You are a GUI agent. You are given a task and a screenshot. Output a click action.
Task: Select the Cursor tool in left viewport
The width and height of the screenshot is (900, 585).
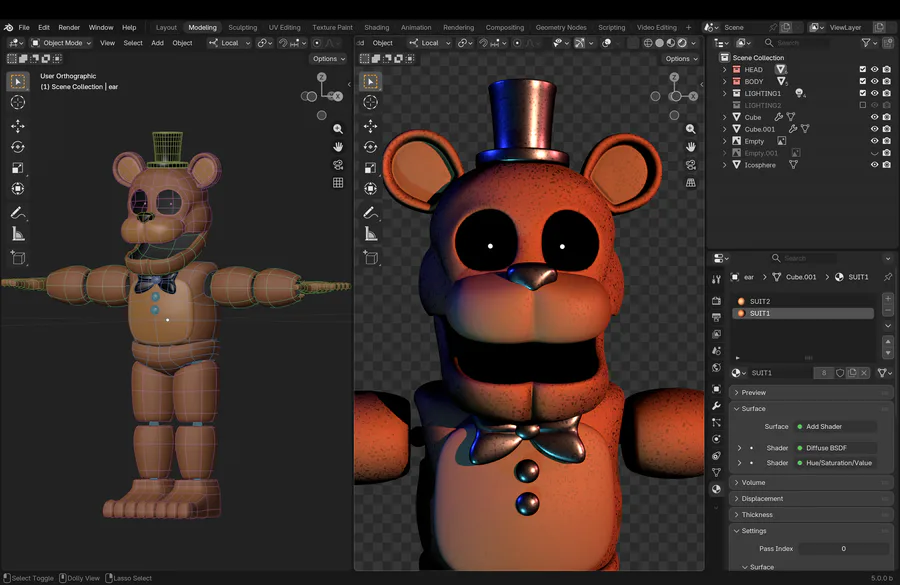(18, 102)
